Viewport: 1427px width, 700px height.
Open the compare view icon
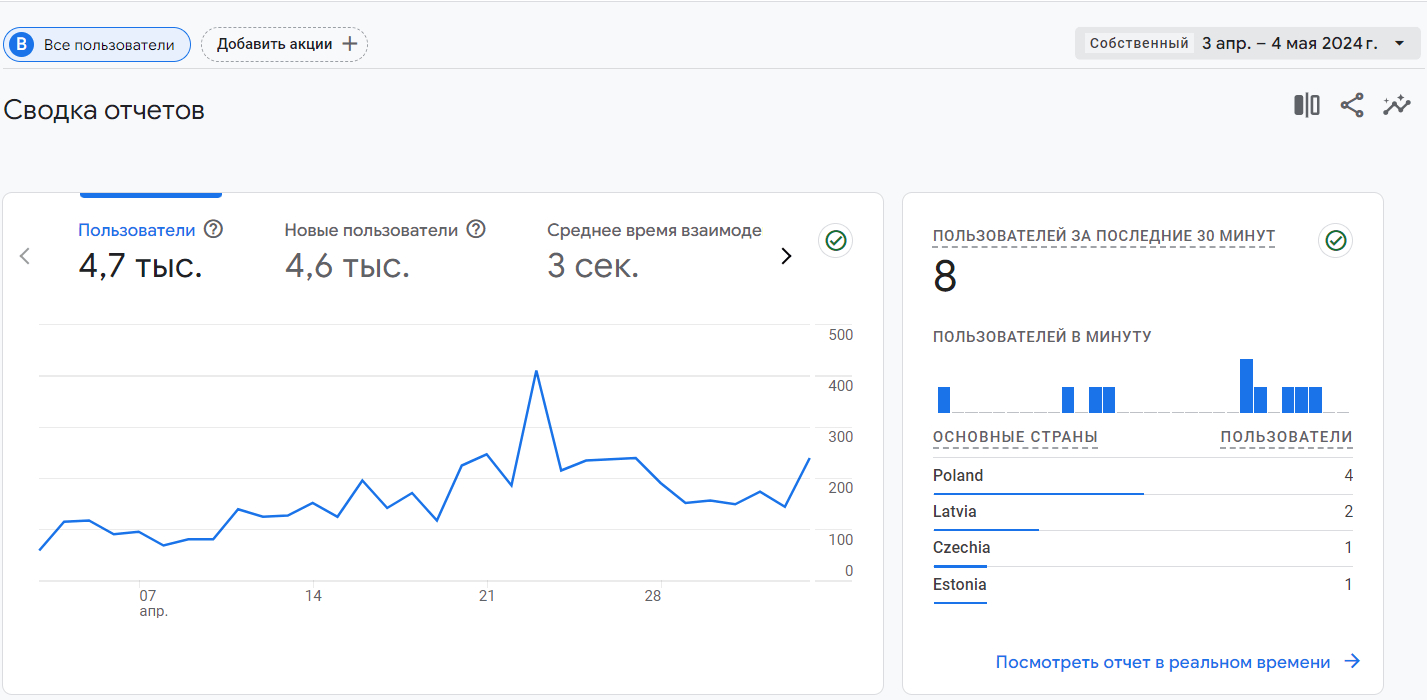point(1306,105)
